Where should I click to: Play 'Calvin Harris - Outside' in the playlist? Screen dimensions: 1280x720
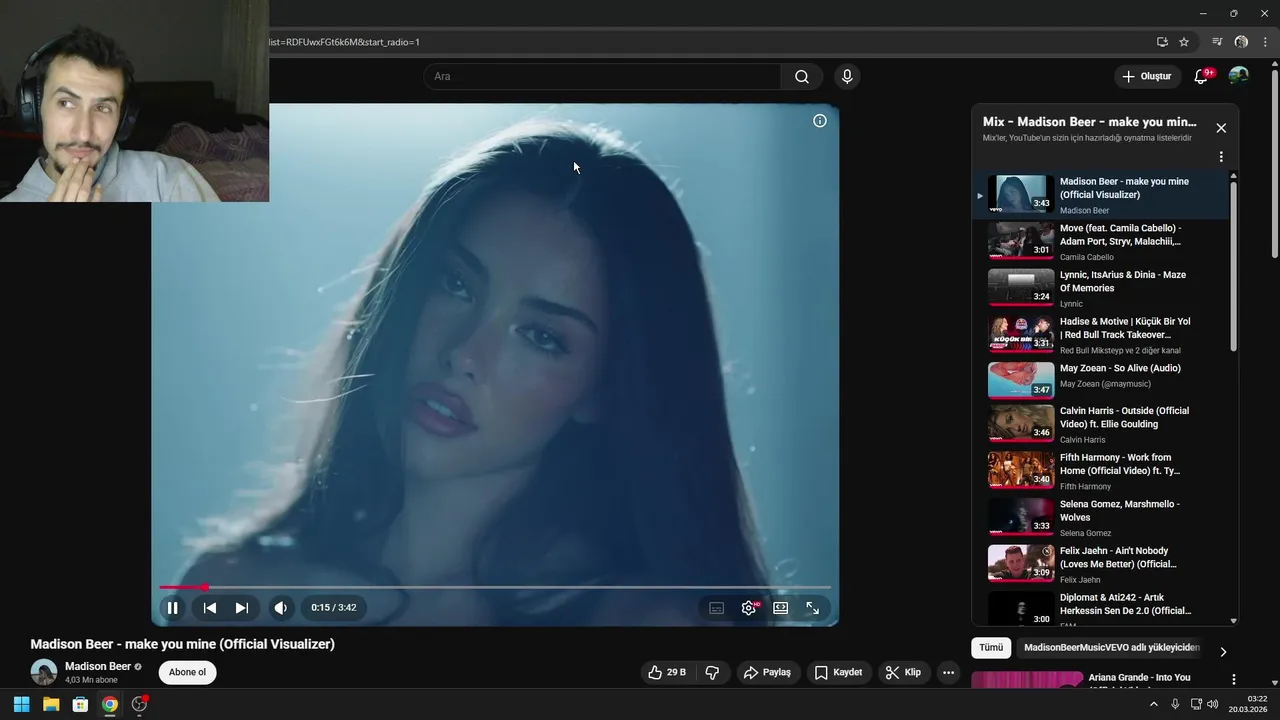coord(1098,424)
